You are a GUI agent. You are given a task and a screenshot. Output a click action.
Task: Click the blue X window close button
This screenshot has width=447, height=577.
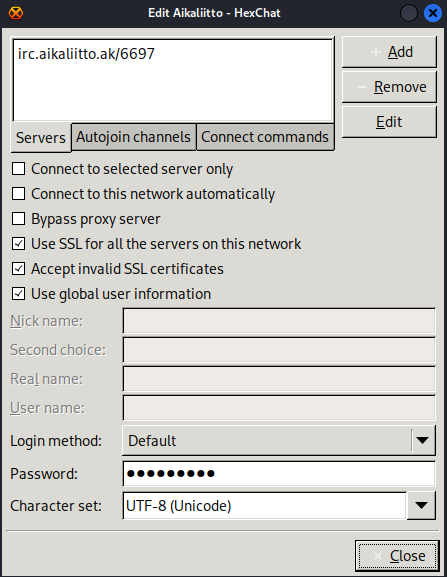click(x=433, y=13)
